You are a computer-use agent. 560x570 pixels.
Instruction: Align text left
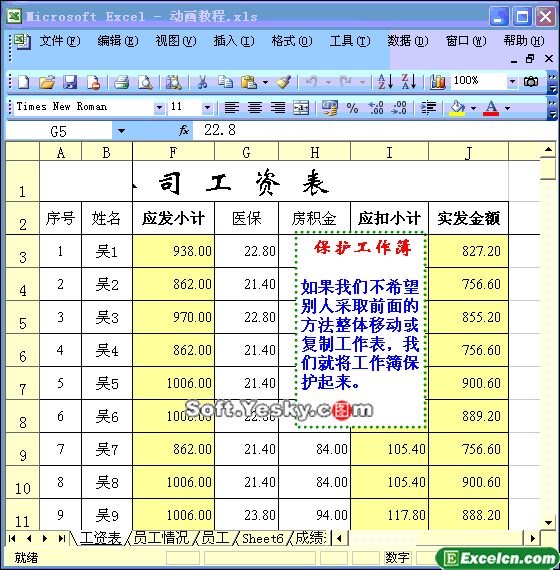pyautogui.click(x=231, y=108)
